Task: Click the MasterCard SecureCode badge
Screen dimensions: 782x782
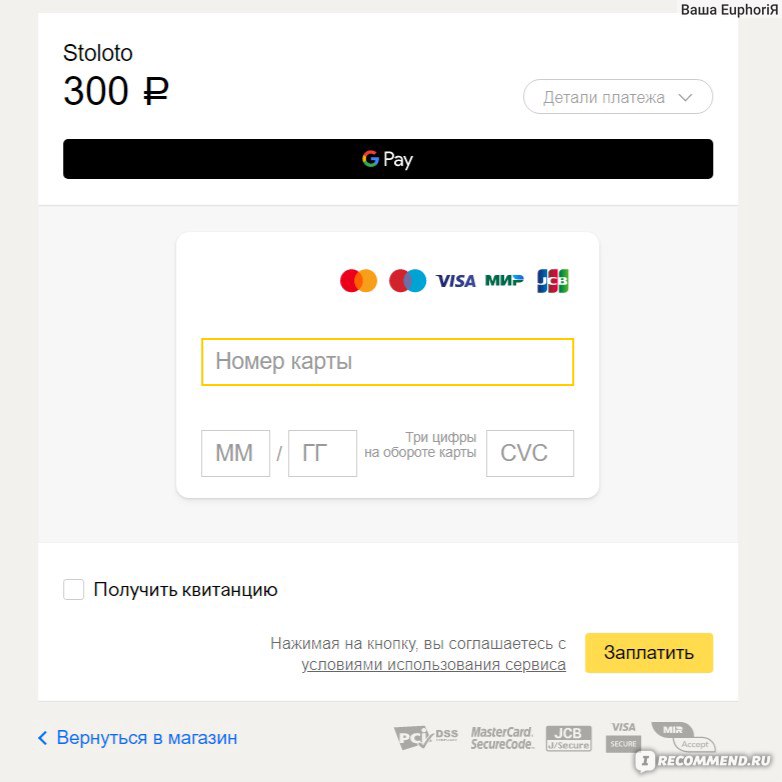Action: coord(502,738)
